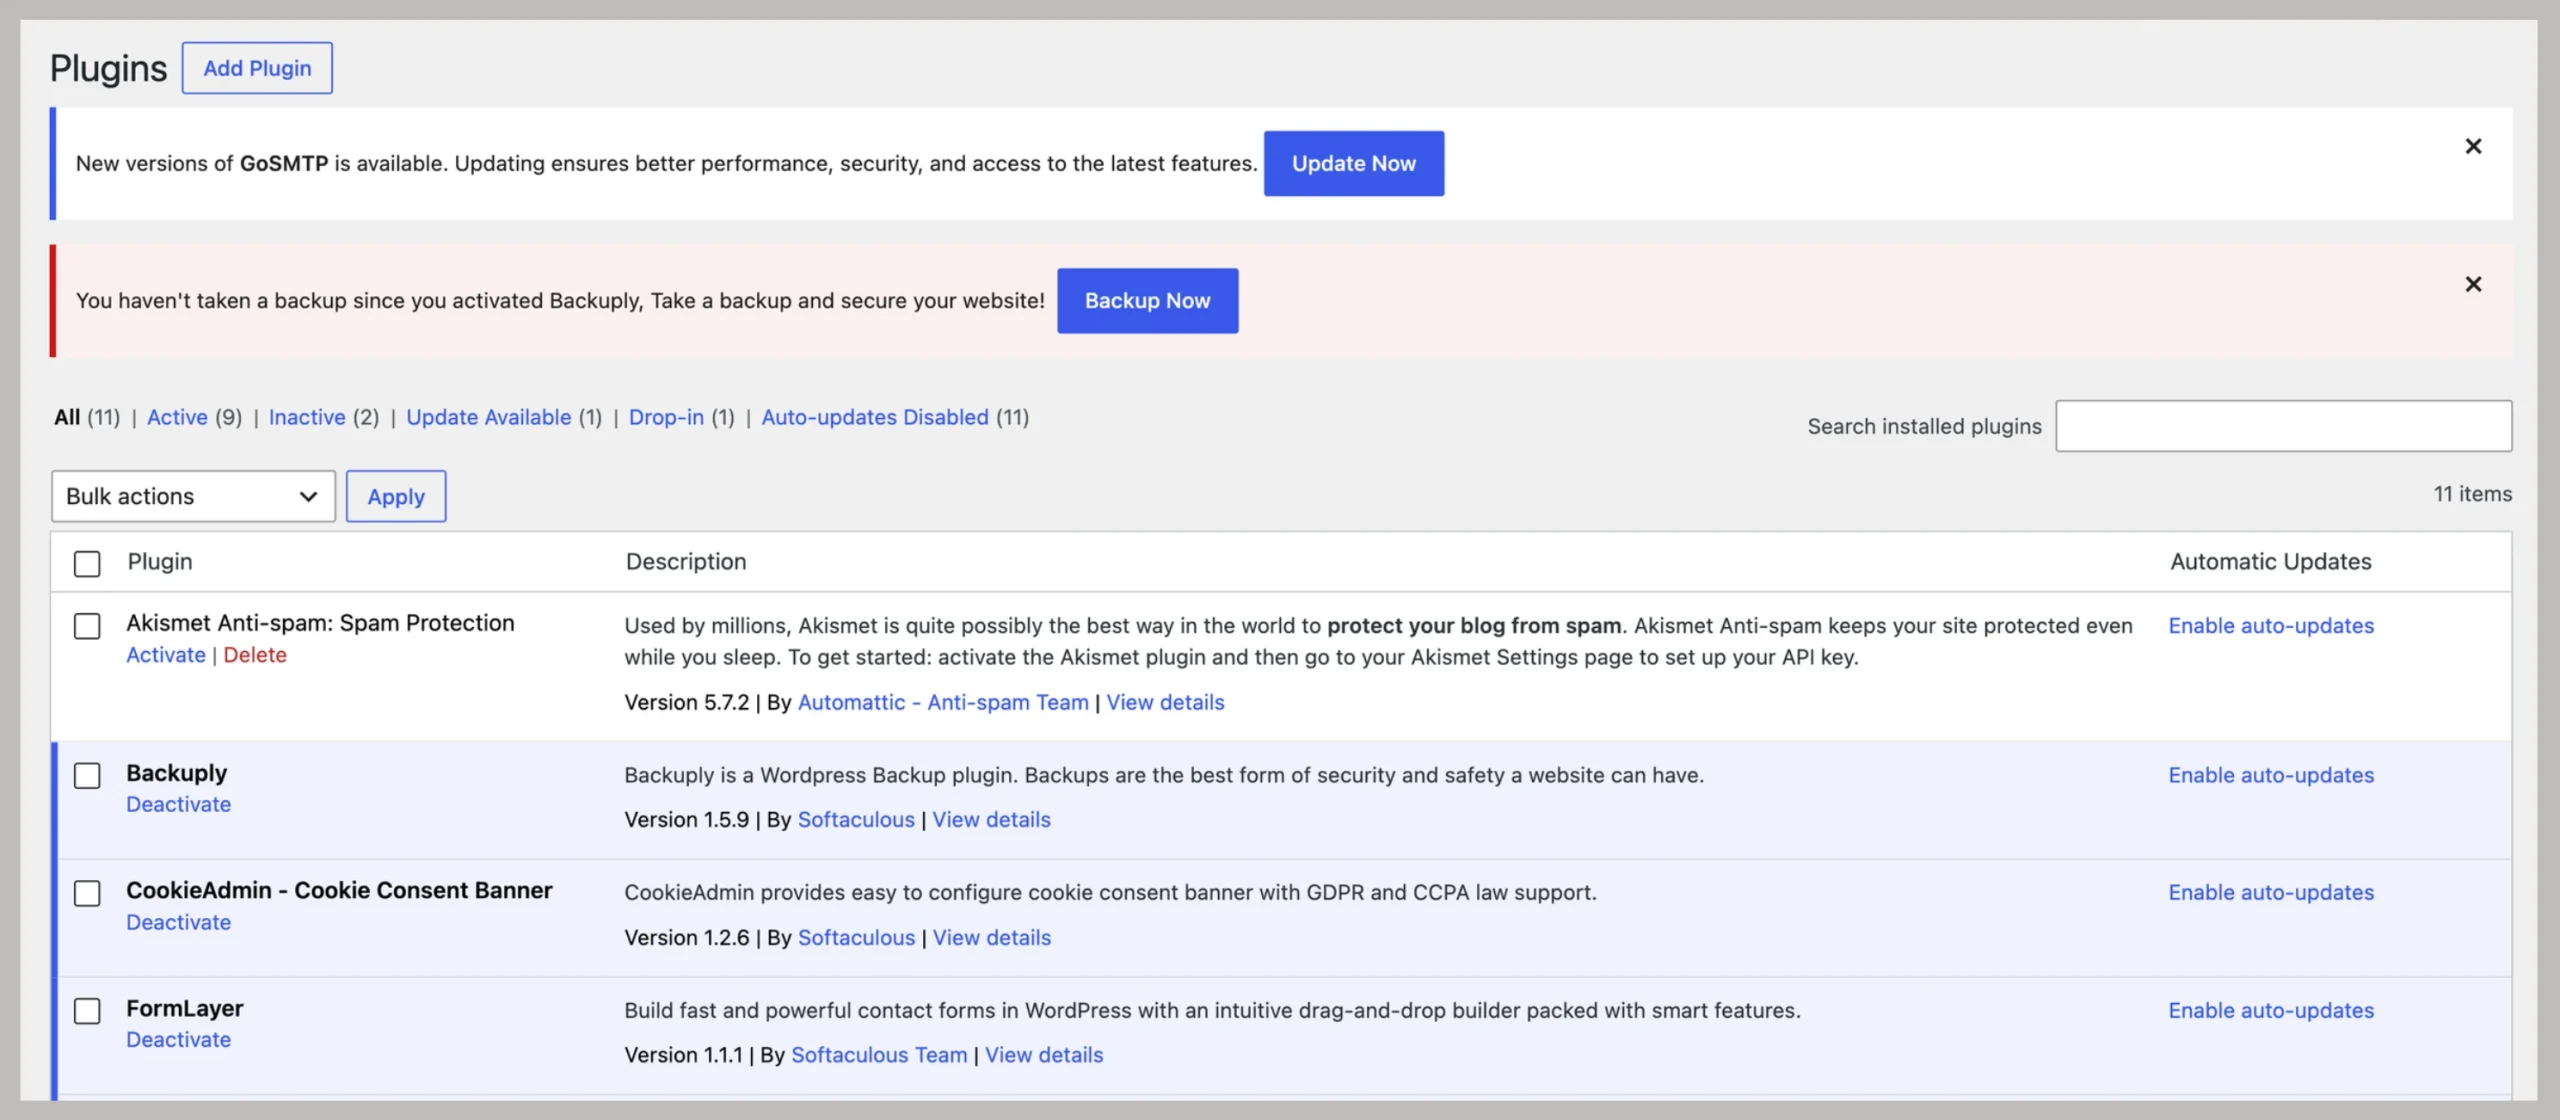Enable auto-updates for Akismet
This screenshot has height=1120, width=2560.
click(x=2271, y=625)
